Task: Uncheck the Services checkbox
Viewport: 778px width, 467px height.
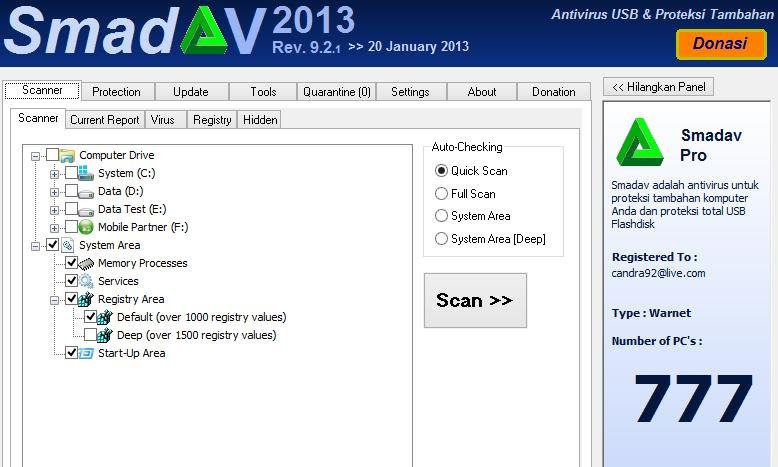Action: click(71, 280)
